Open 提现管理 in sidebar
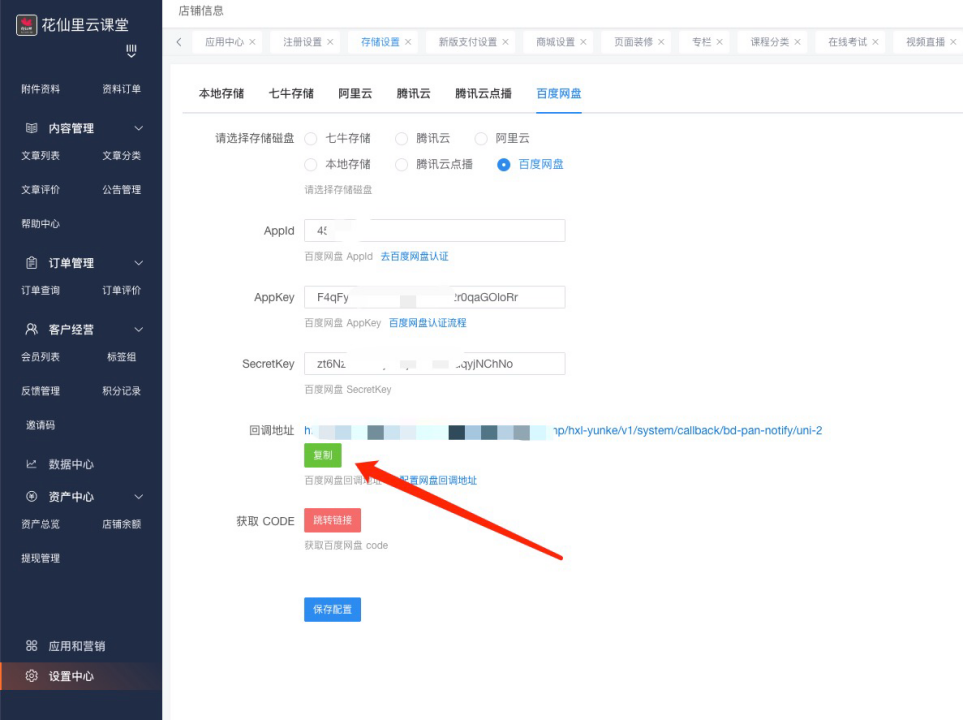Screen dimensions: 963x720 (x=41, y=558)
